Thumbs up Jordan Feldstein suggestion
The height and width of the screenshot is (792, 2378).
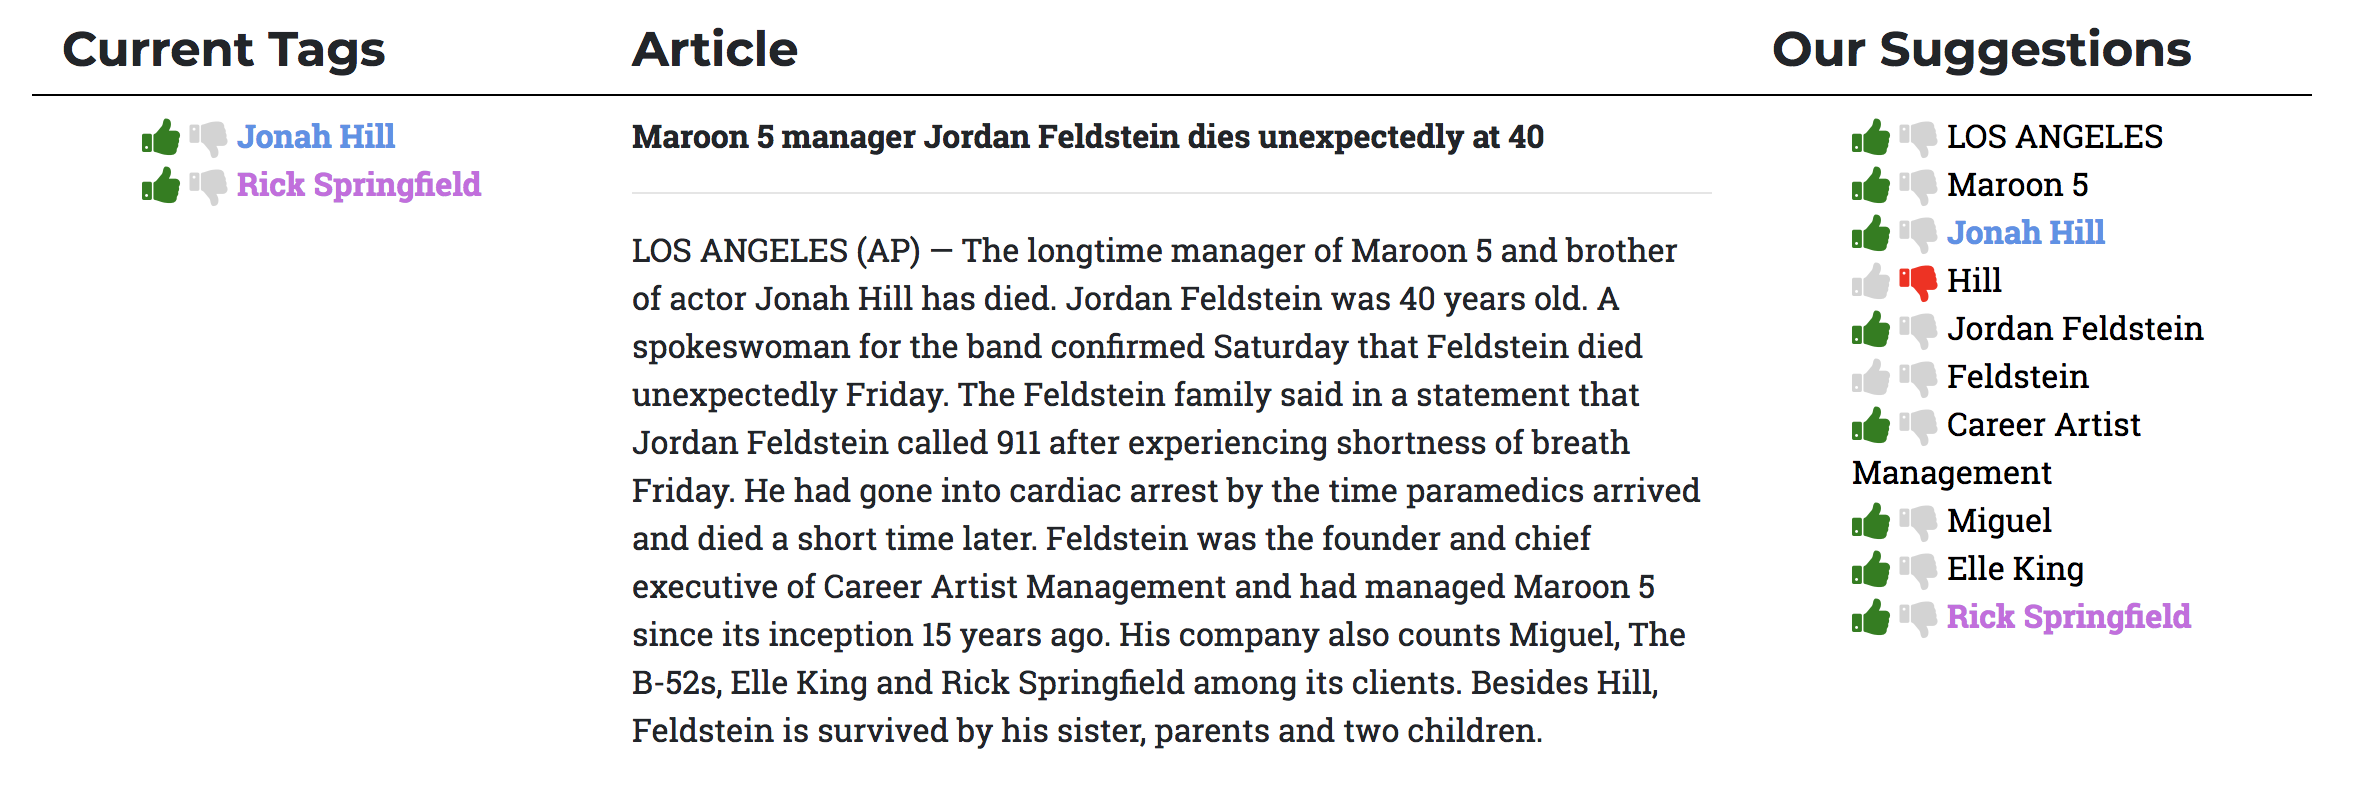[1870, 329]
